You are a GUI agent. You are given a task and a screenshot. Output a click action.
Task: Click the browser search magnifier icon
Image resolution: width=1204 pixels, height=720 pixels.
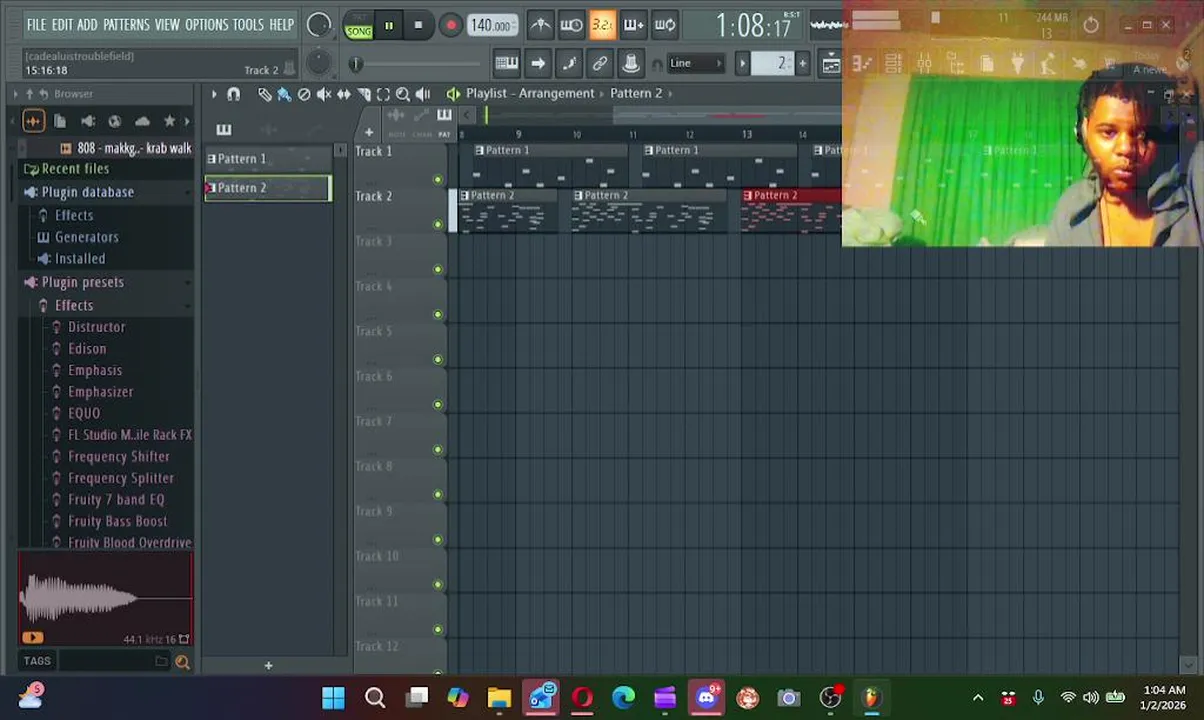(x=182, y=661)
